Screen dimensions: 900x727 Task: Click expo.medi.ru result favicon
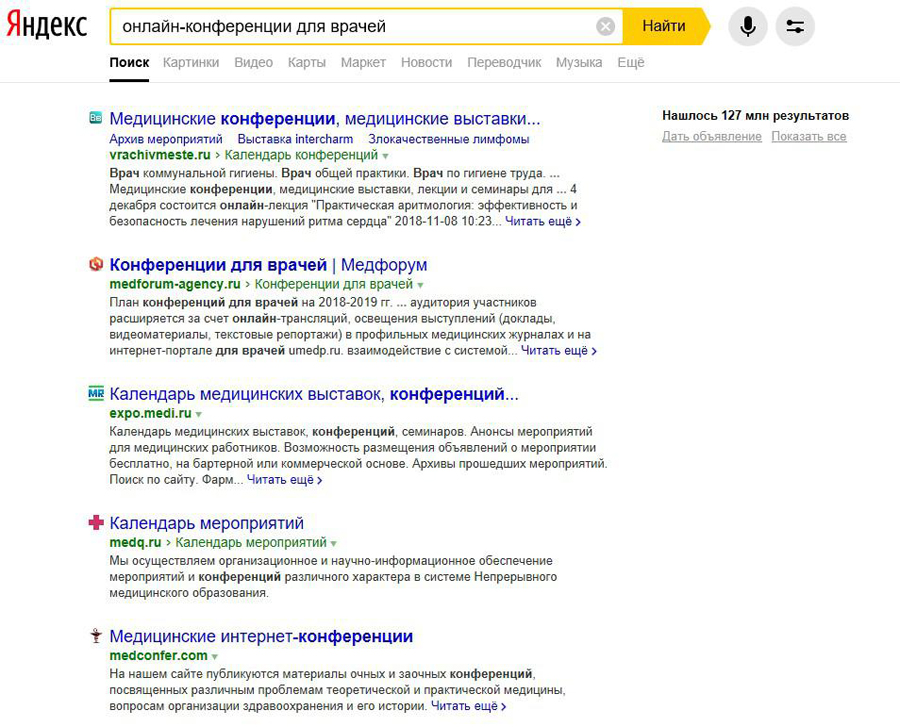point(96,394)
